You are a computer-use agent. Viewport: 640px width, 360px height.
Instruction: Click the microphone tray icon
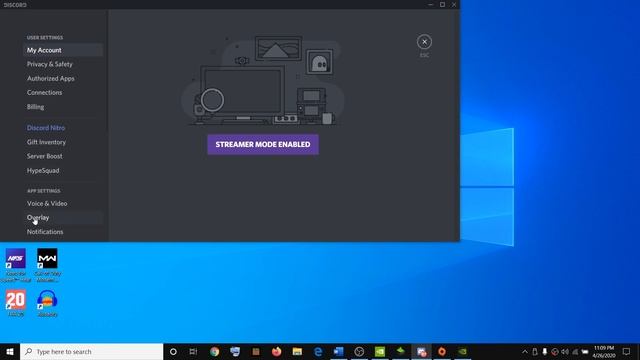coord(544,351)
